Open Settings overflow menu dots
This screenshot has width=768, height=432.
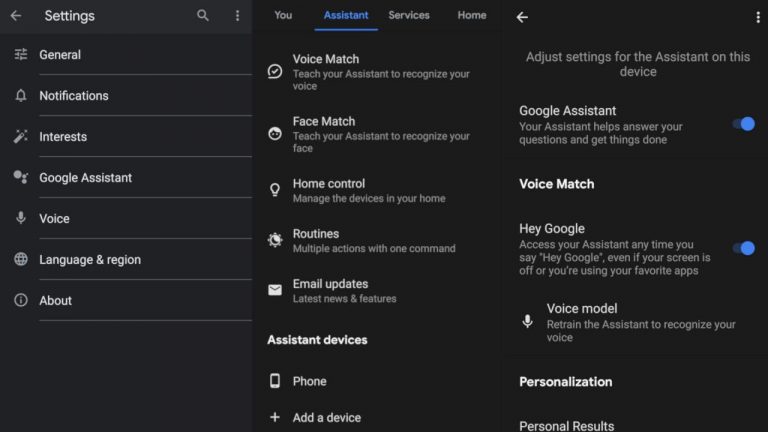tap(238, 16)
